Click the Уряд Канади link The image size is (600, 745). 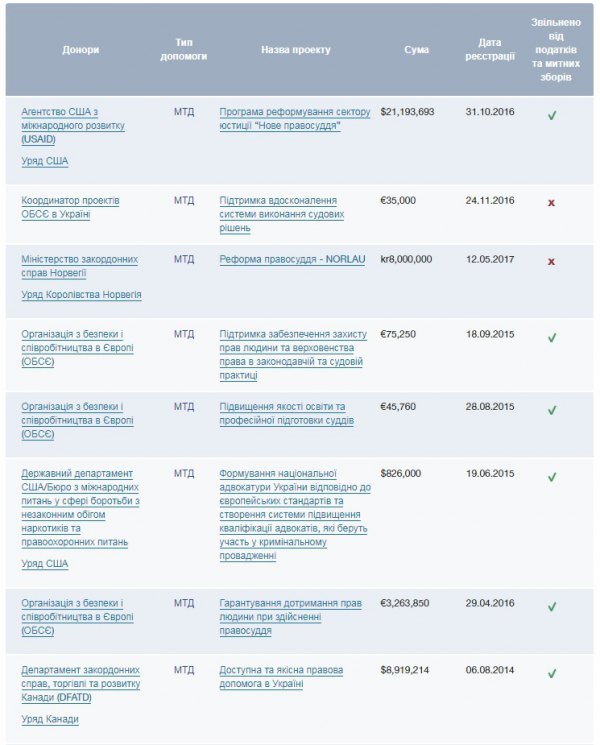pos(50,719)
